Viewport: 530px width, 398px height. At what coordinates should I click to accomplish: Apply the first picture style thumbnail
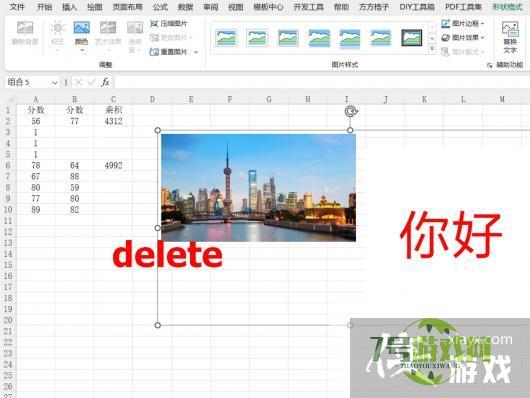(x=226, y=38)
